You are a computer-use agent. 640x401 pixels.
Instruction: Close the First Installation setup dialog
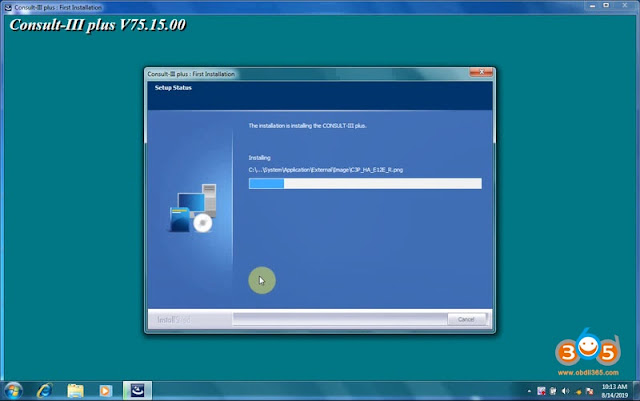click(481, 72)
